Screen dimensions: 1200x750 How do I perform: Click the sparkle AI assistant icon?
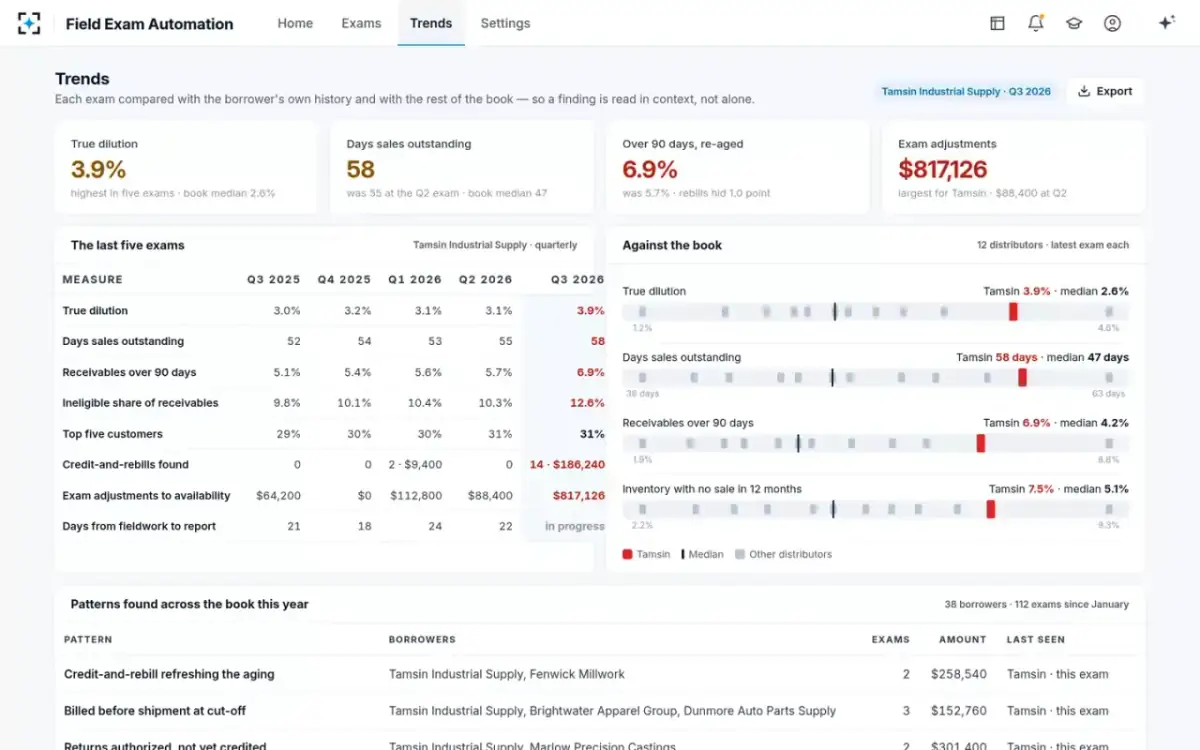pos(1166,23)
